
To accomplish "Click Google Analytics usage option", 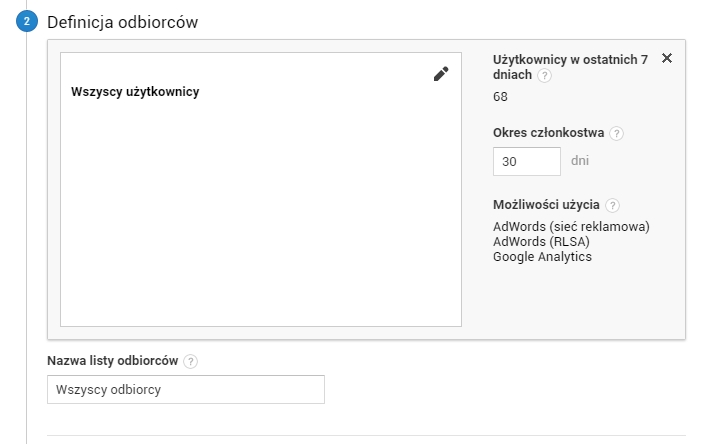I will click(x=542, y=256).
